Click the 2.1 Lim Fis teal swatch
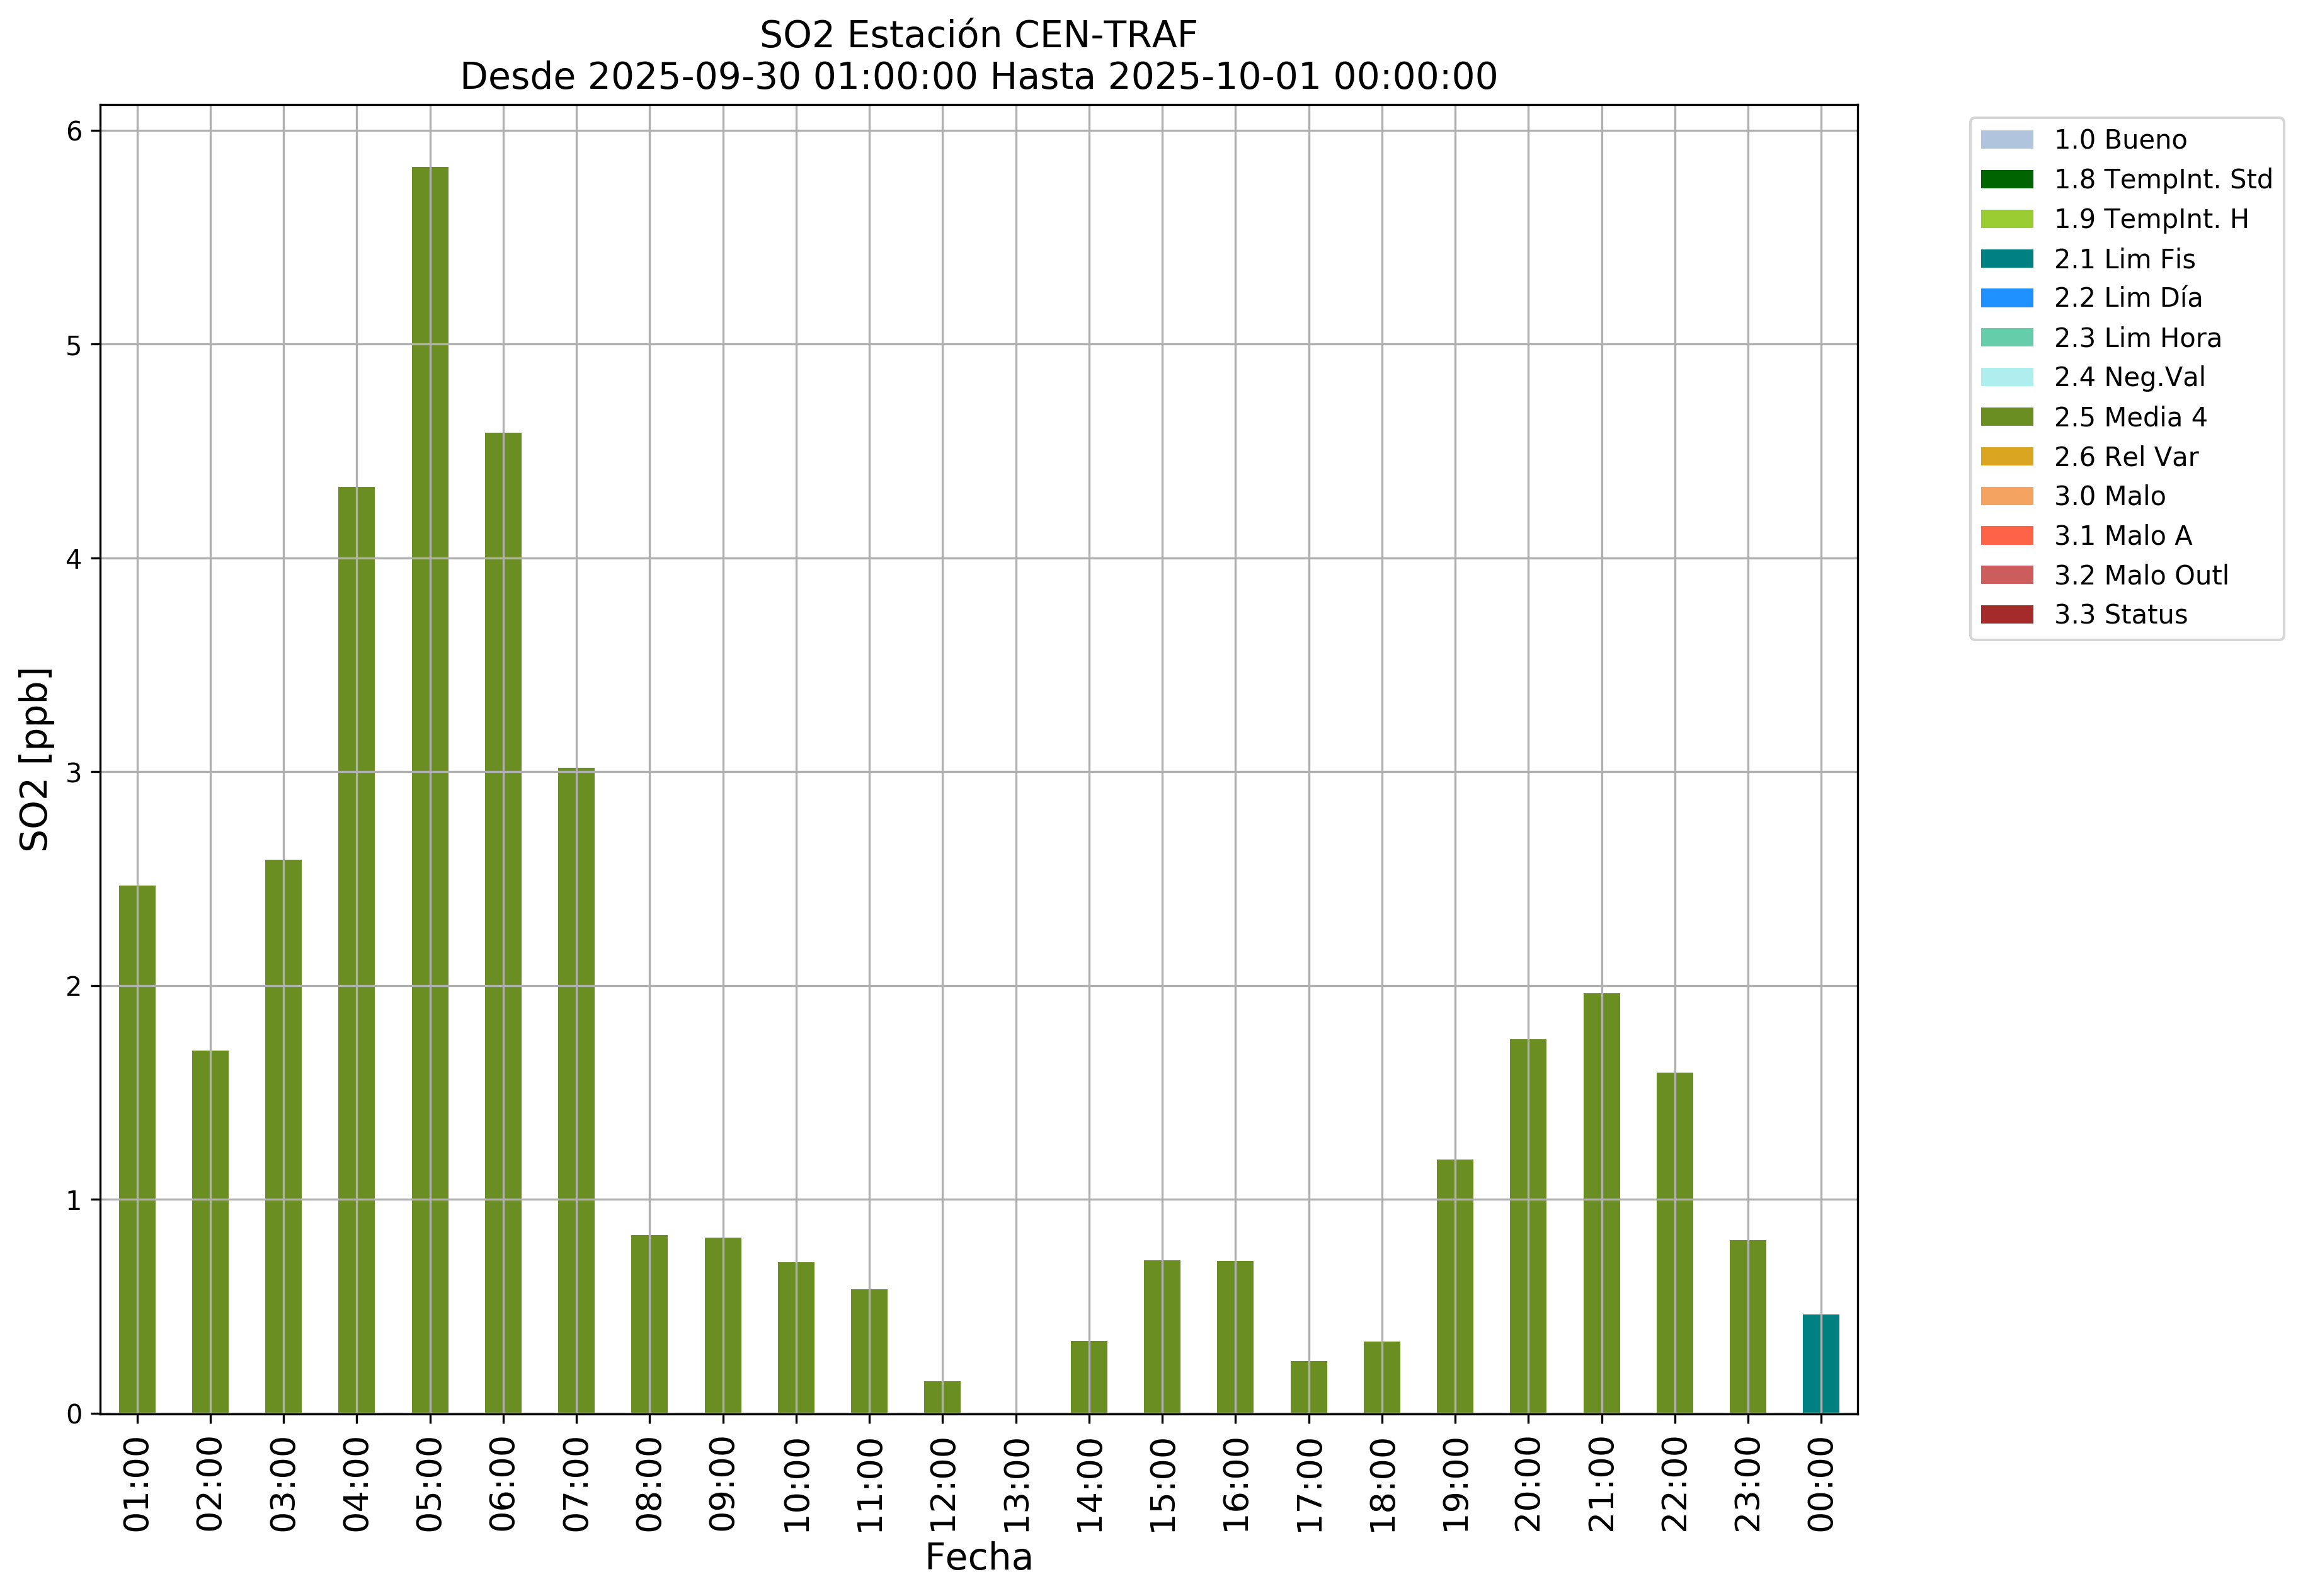Viewport: 2303px width, 1596px height. 2006,259
